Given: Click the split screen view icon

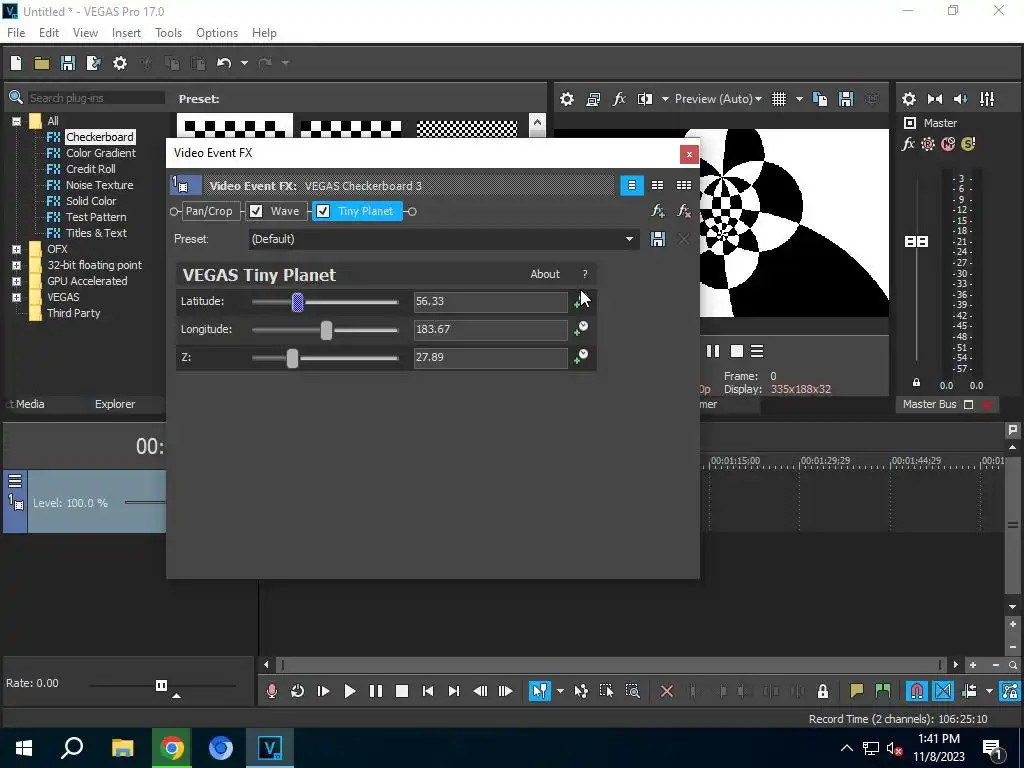Looking at the screenshot, I should (645, 99).
